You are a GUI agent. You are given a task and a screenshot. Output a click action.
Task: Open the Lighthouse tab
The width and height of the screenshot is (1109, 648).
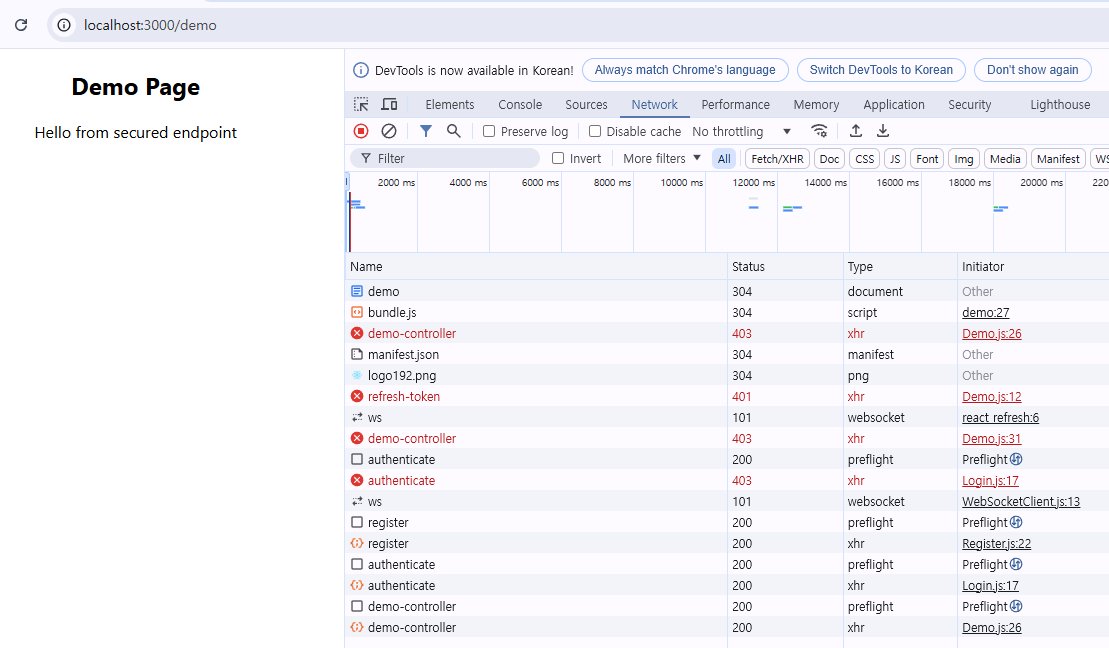tap(1060, 104)
